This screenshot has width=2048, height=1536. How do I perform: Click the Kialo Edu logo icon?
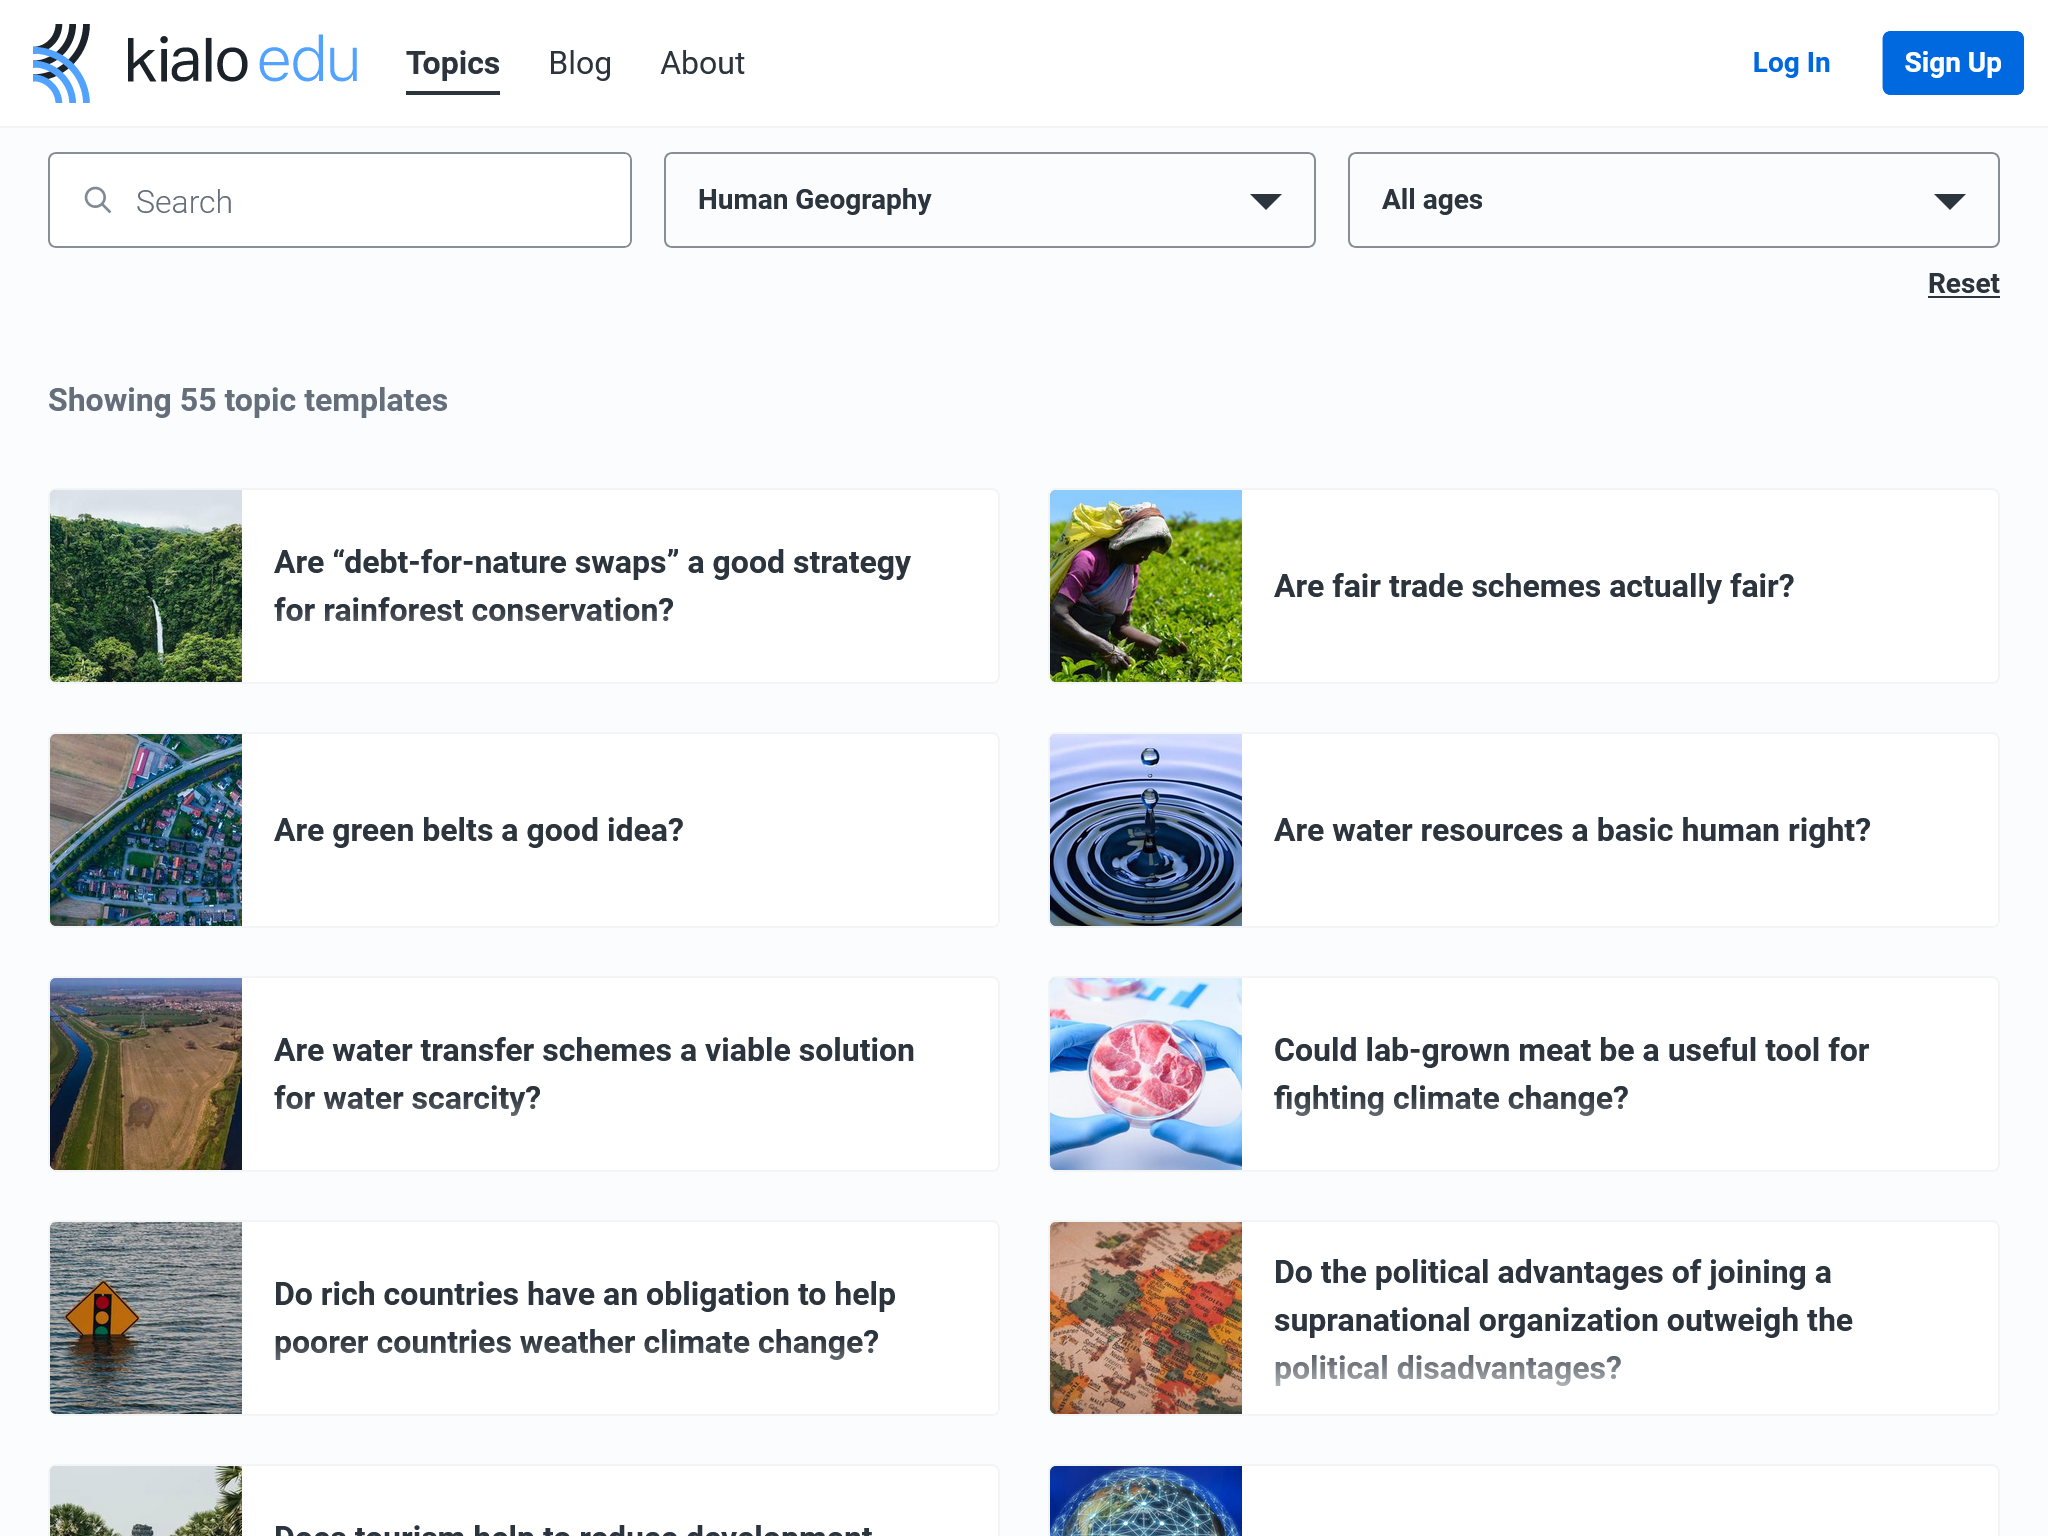click(62, 63)
